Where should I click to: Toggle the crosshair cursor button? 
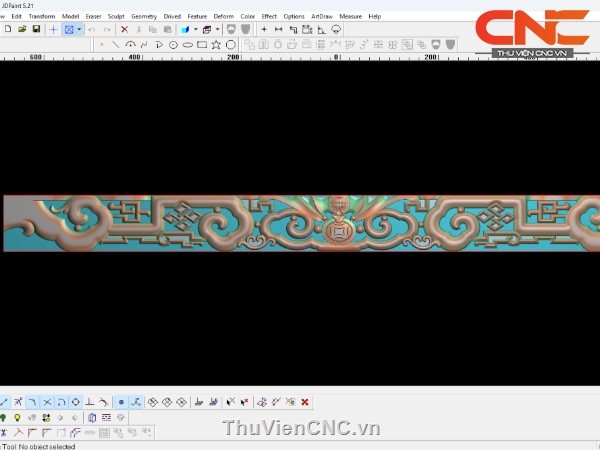tap(54, 29)
